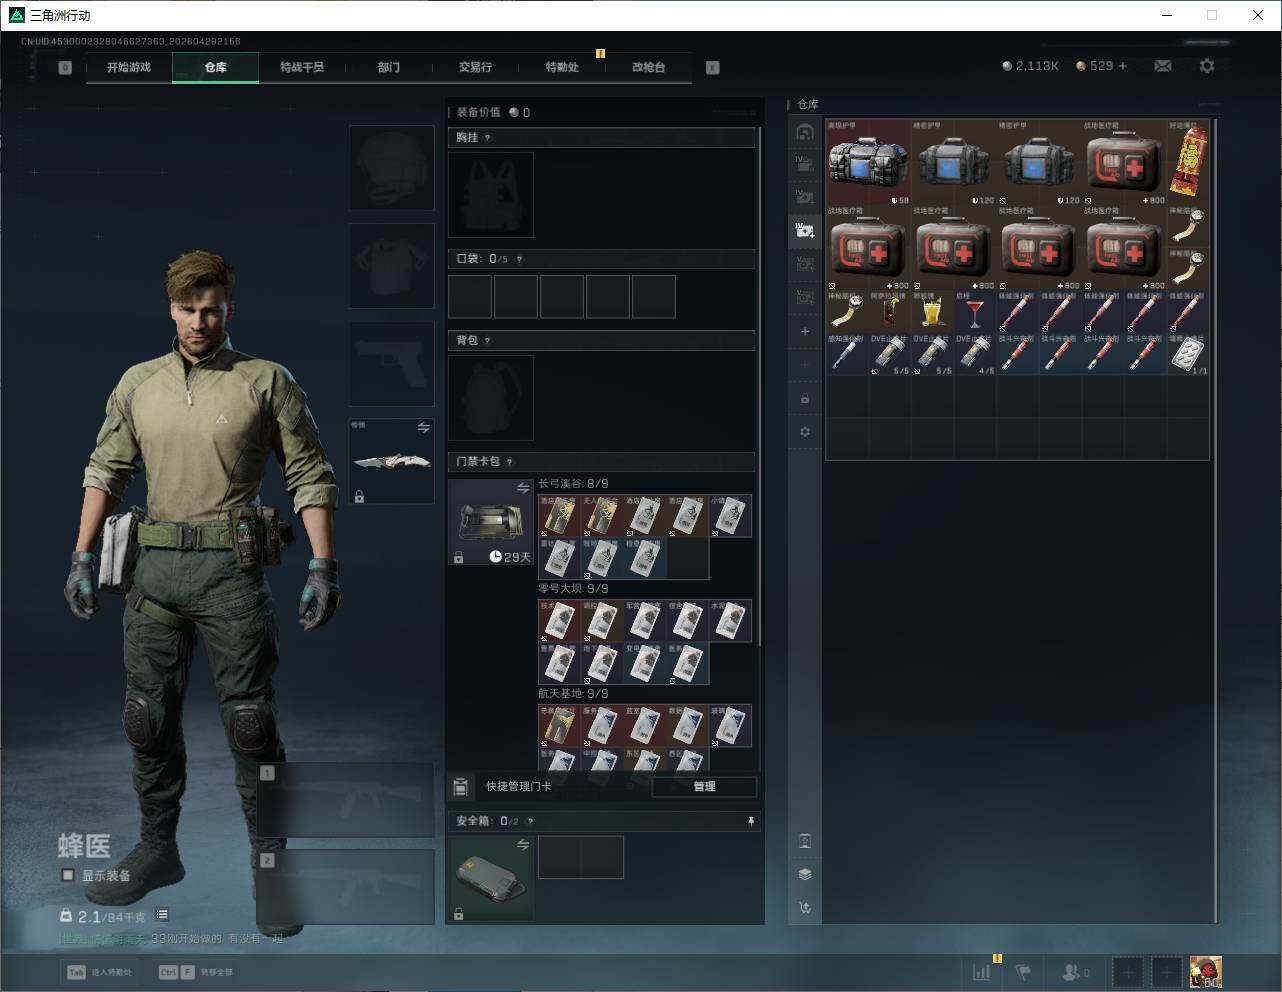Toggle the pin icon beside 安全箱
The height and width of the screenshot is (992, 1282).
(751, 821)
